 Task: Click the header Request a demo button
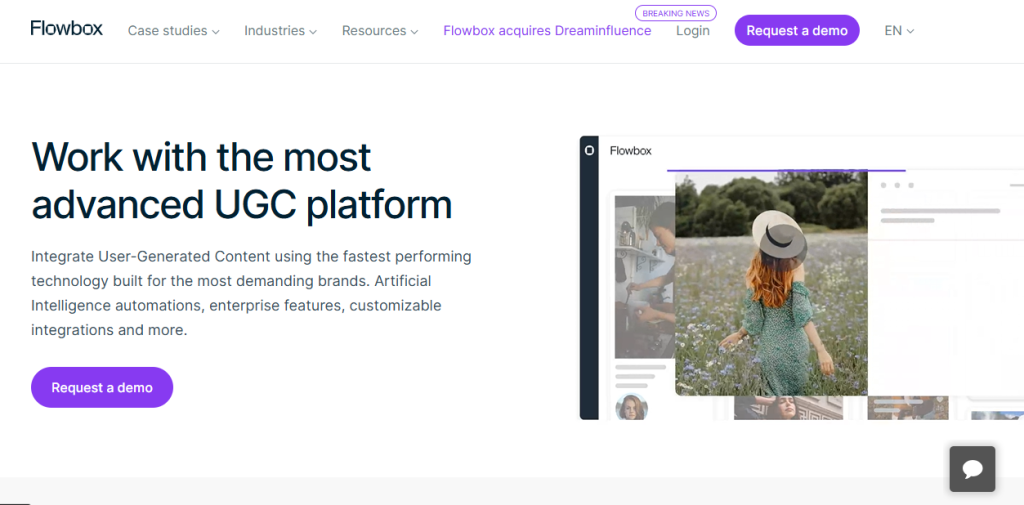(796, 30)
